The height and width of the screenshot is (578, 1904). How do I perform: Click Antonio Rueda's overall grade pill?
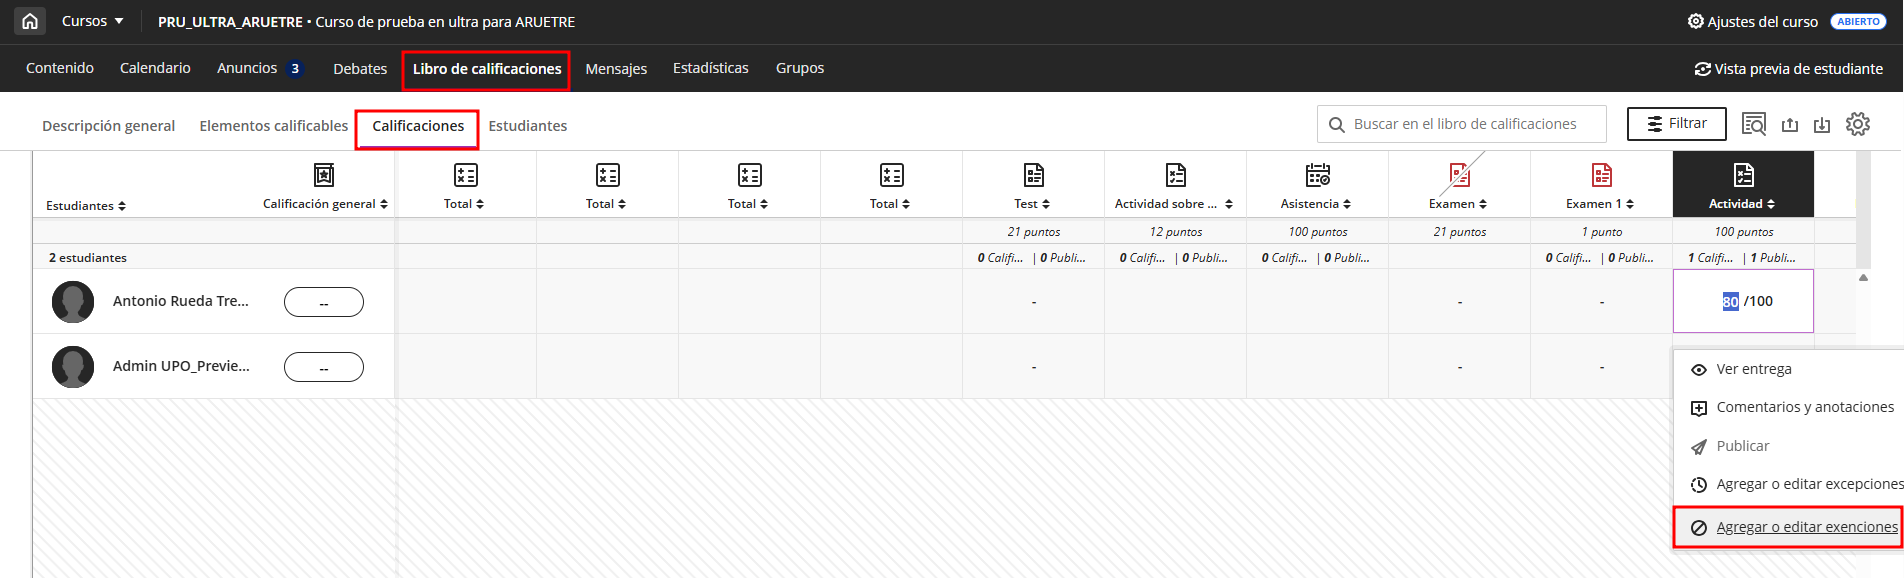324,302
